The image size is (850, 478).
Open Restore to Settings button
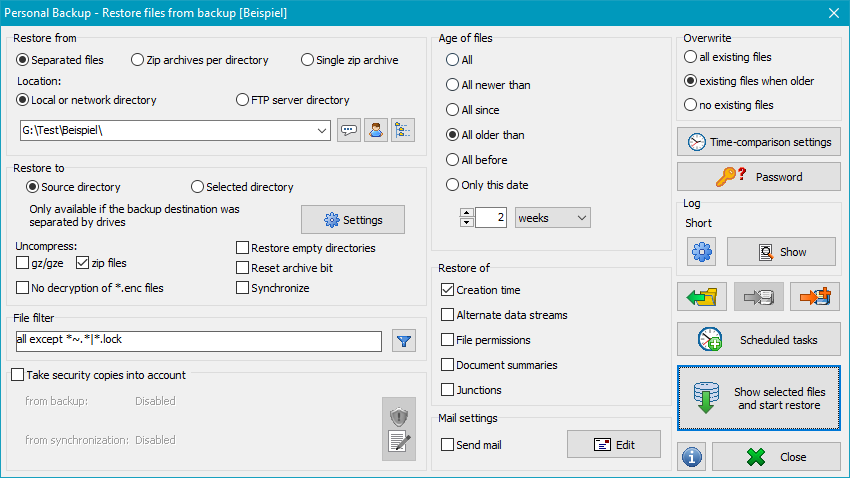(x=353, y=220)
